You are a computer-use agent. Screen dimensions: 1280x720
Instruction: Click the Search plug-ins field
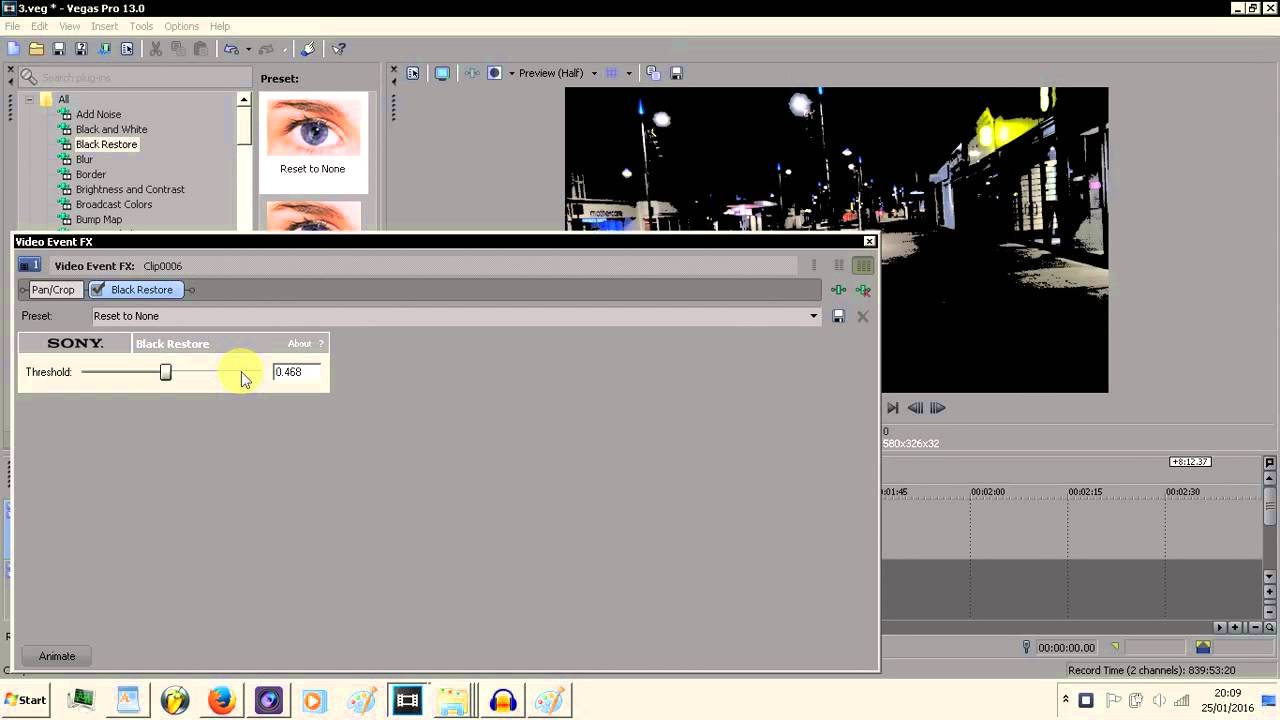pos(144,77)
